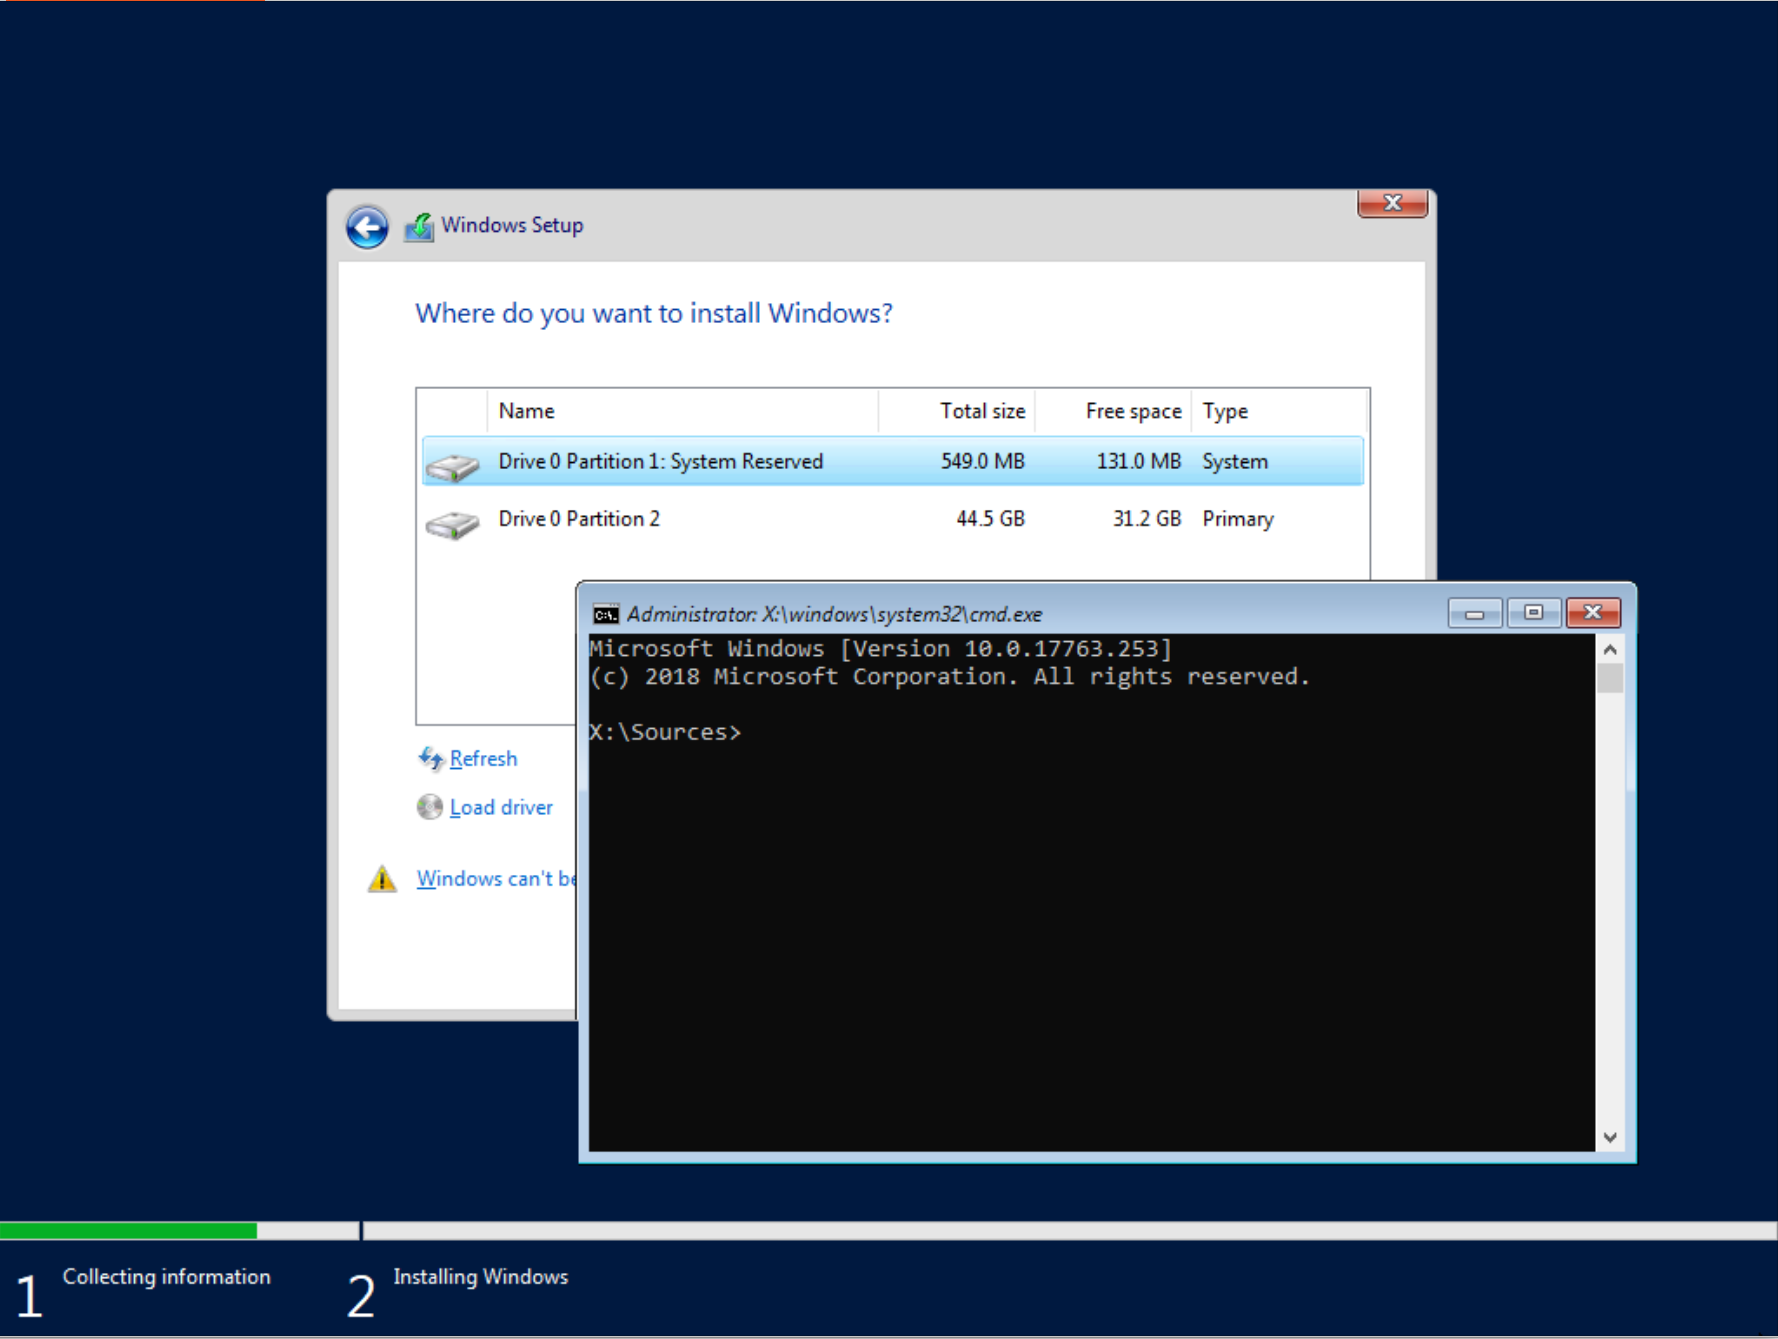
Task: Minimize the Administrator cmd.exe window
Action: point(1474,613)
